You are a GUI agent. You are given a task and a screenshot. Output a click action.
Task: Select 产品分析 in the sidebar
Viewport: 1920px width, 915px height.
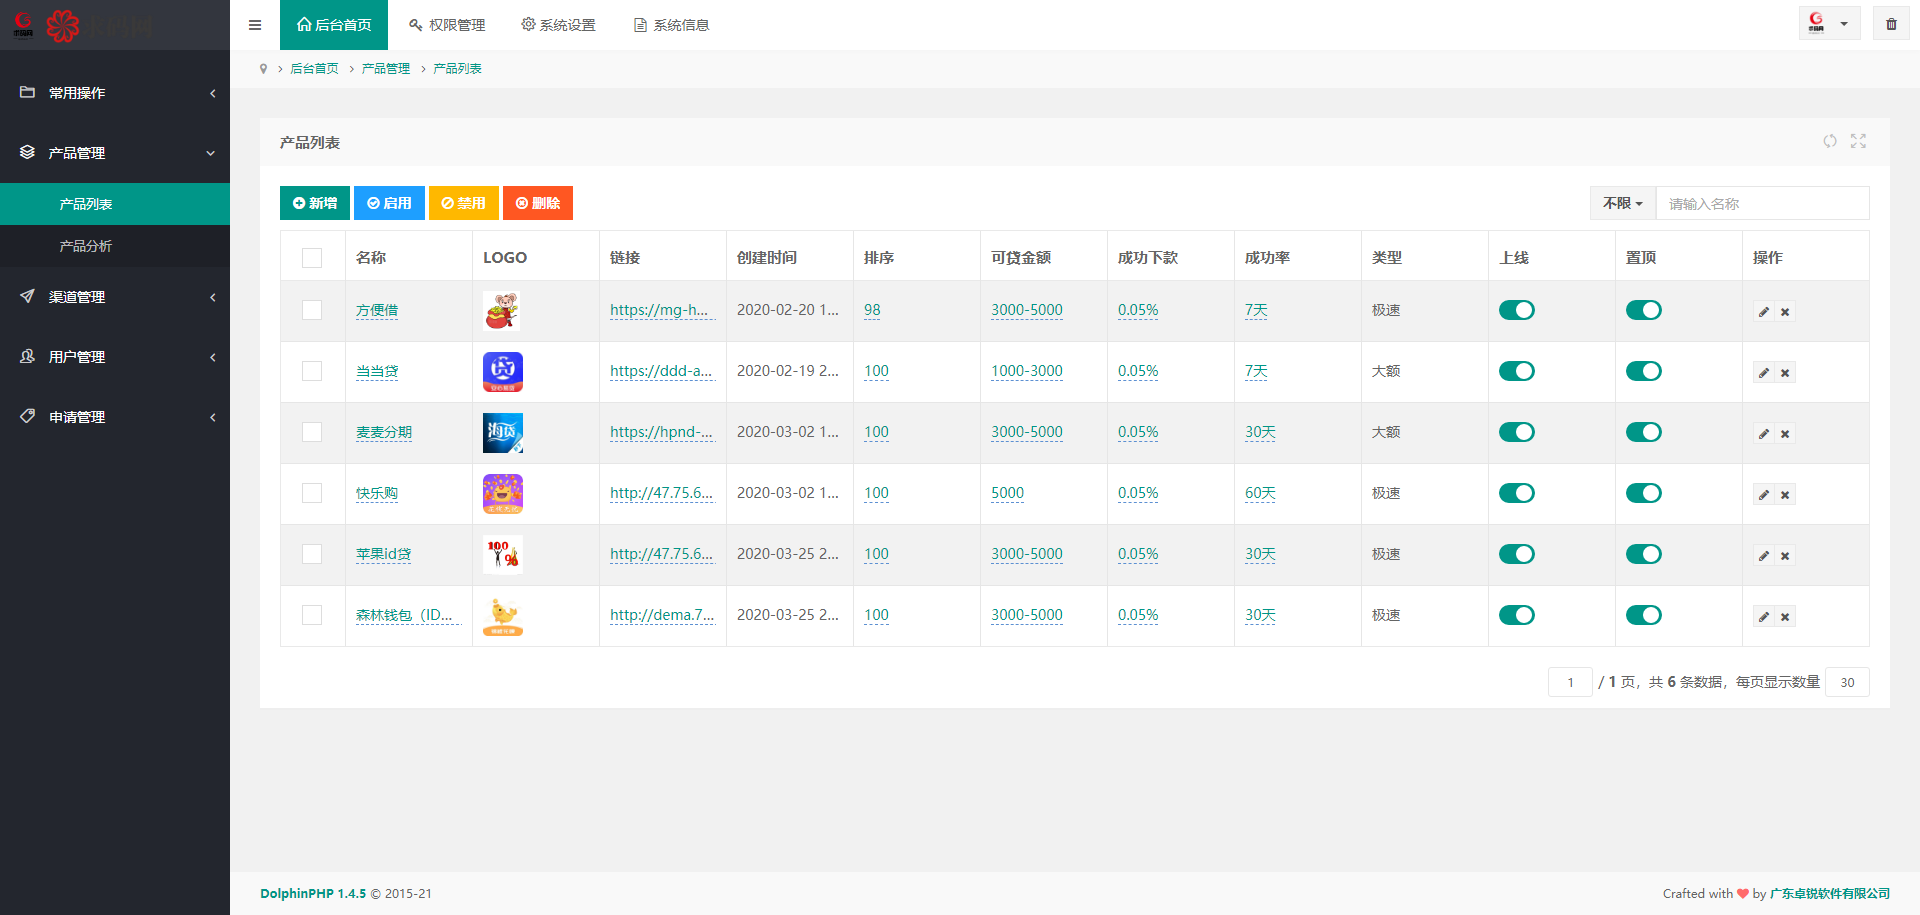coord(86,246)
